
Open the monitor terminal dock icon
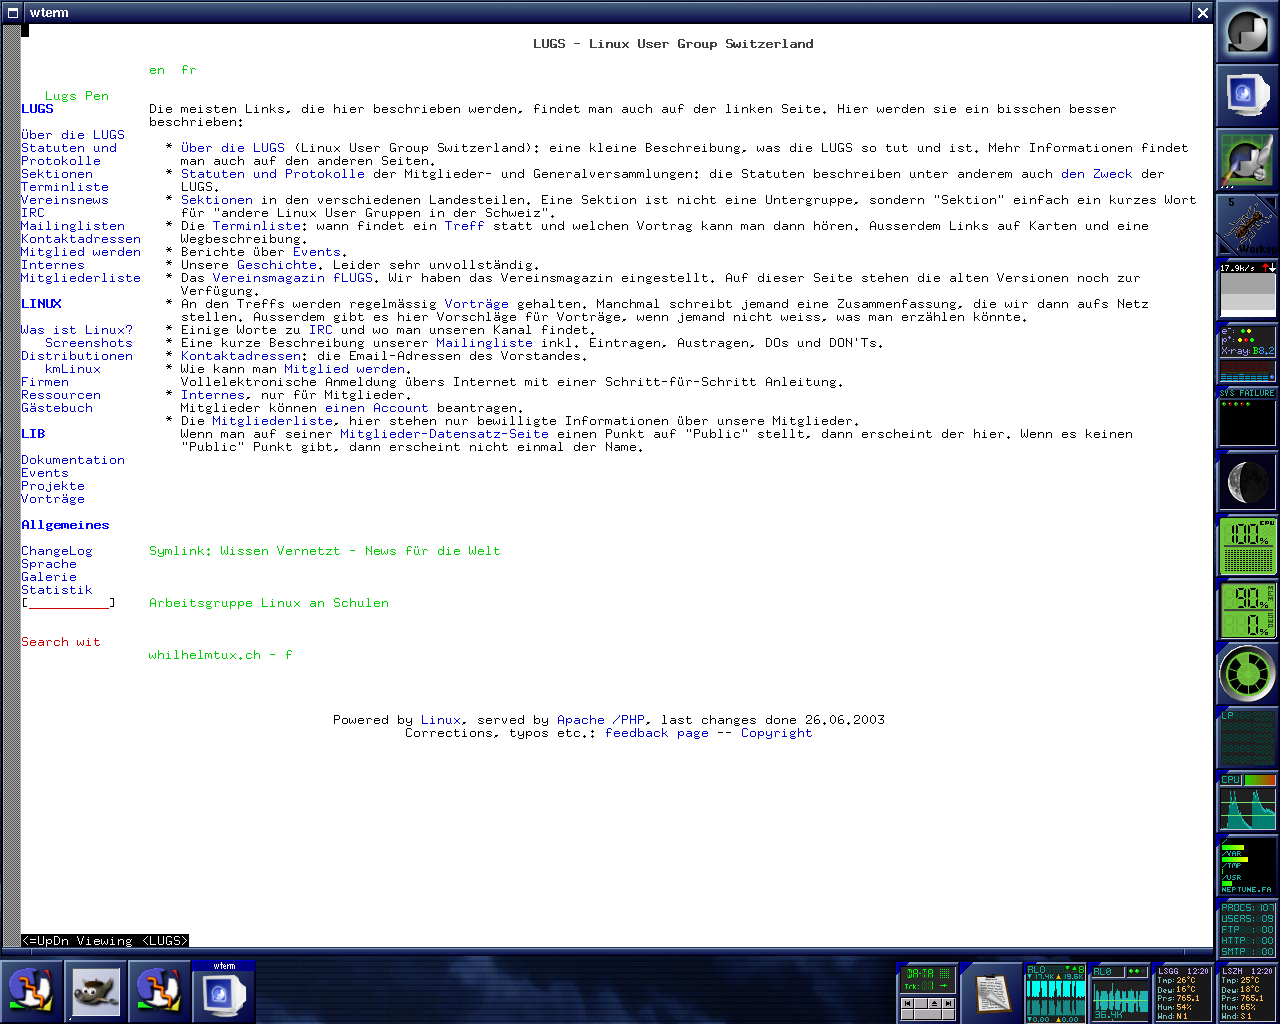pos(1247,96)
